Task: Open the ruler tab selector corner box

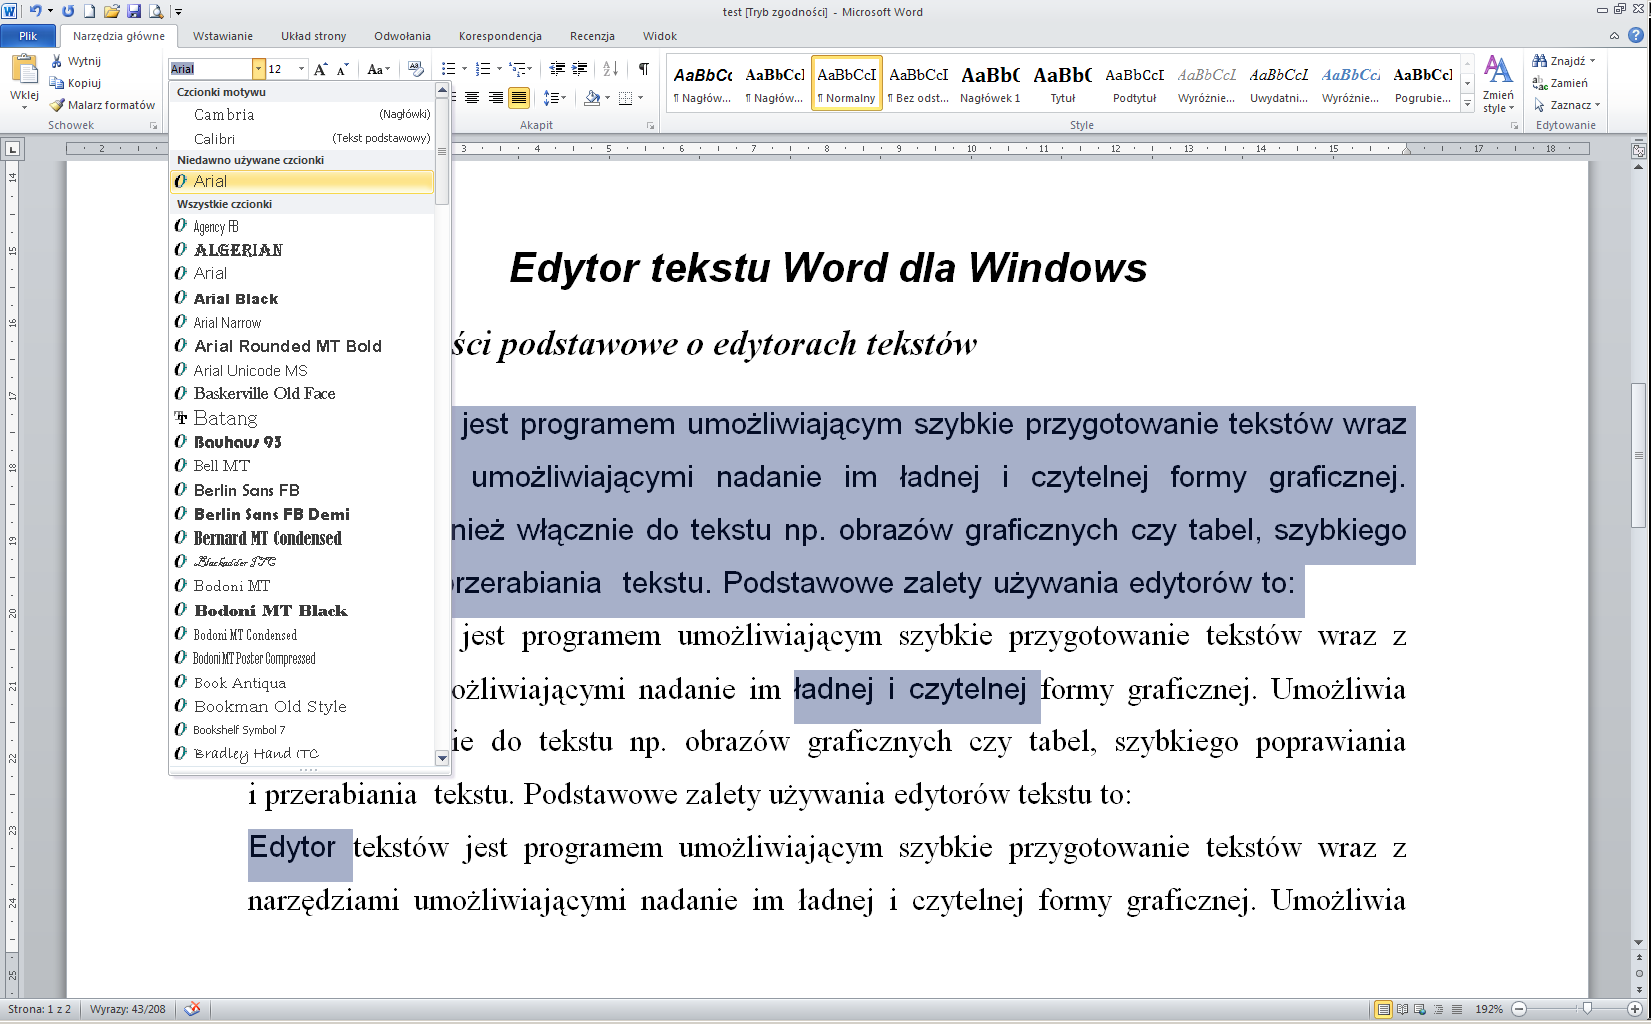Action: click(13, 149)
